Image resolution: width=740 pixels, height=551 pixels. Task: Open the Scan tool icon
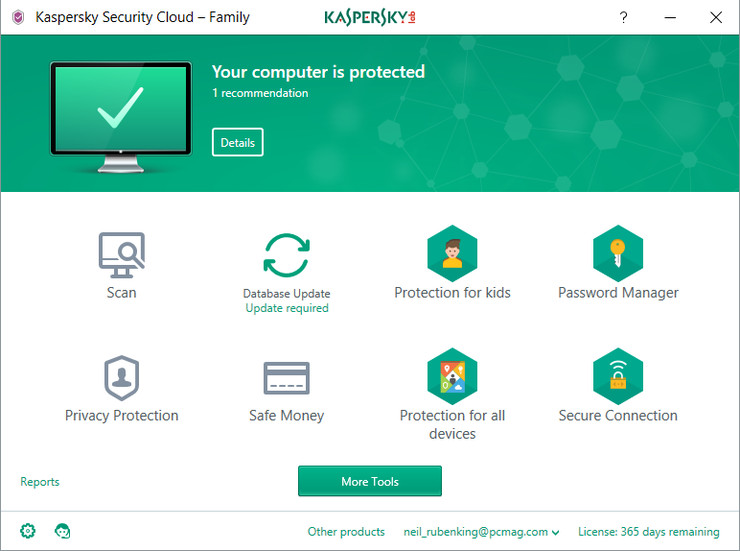tap(122, 255)
